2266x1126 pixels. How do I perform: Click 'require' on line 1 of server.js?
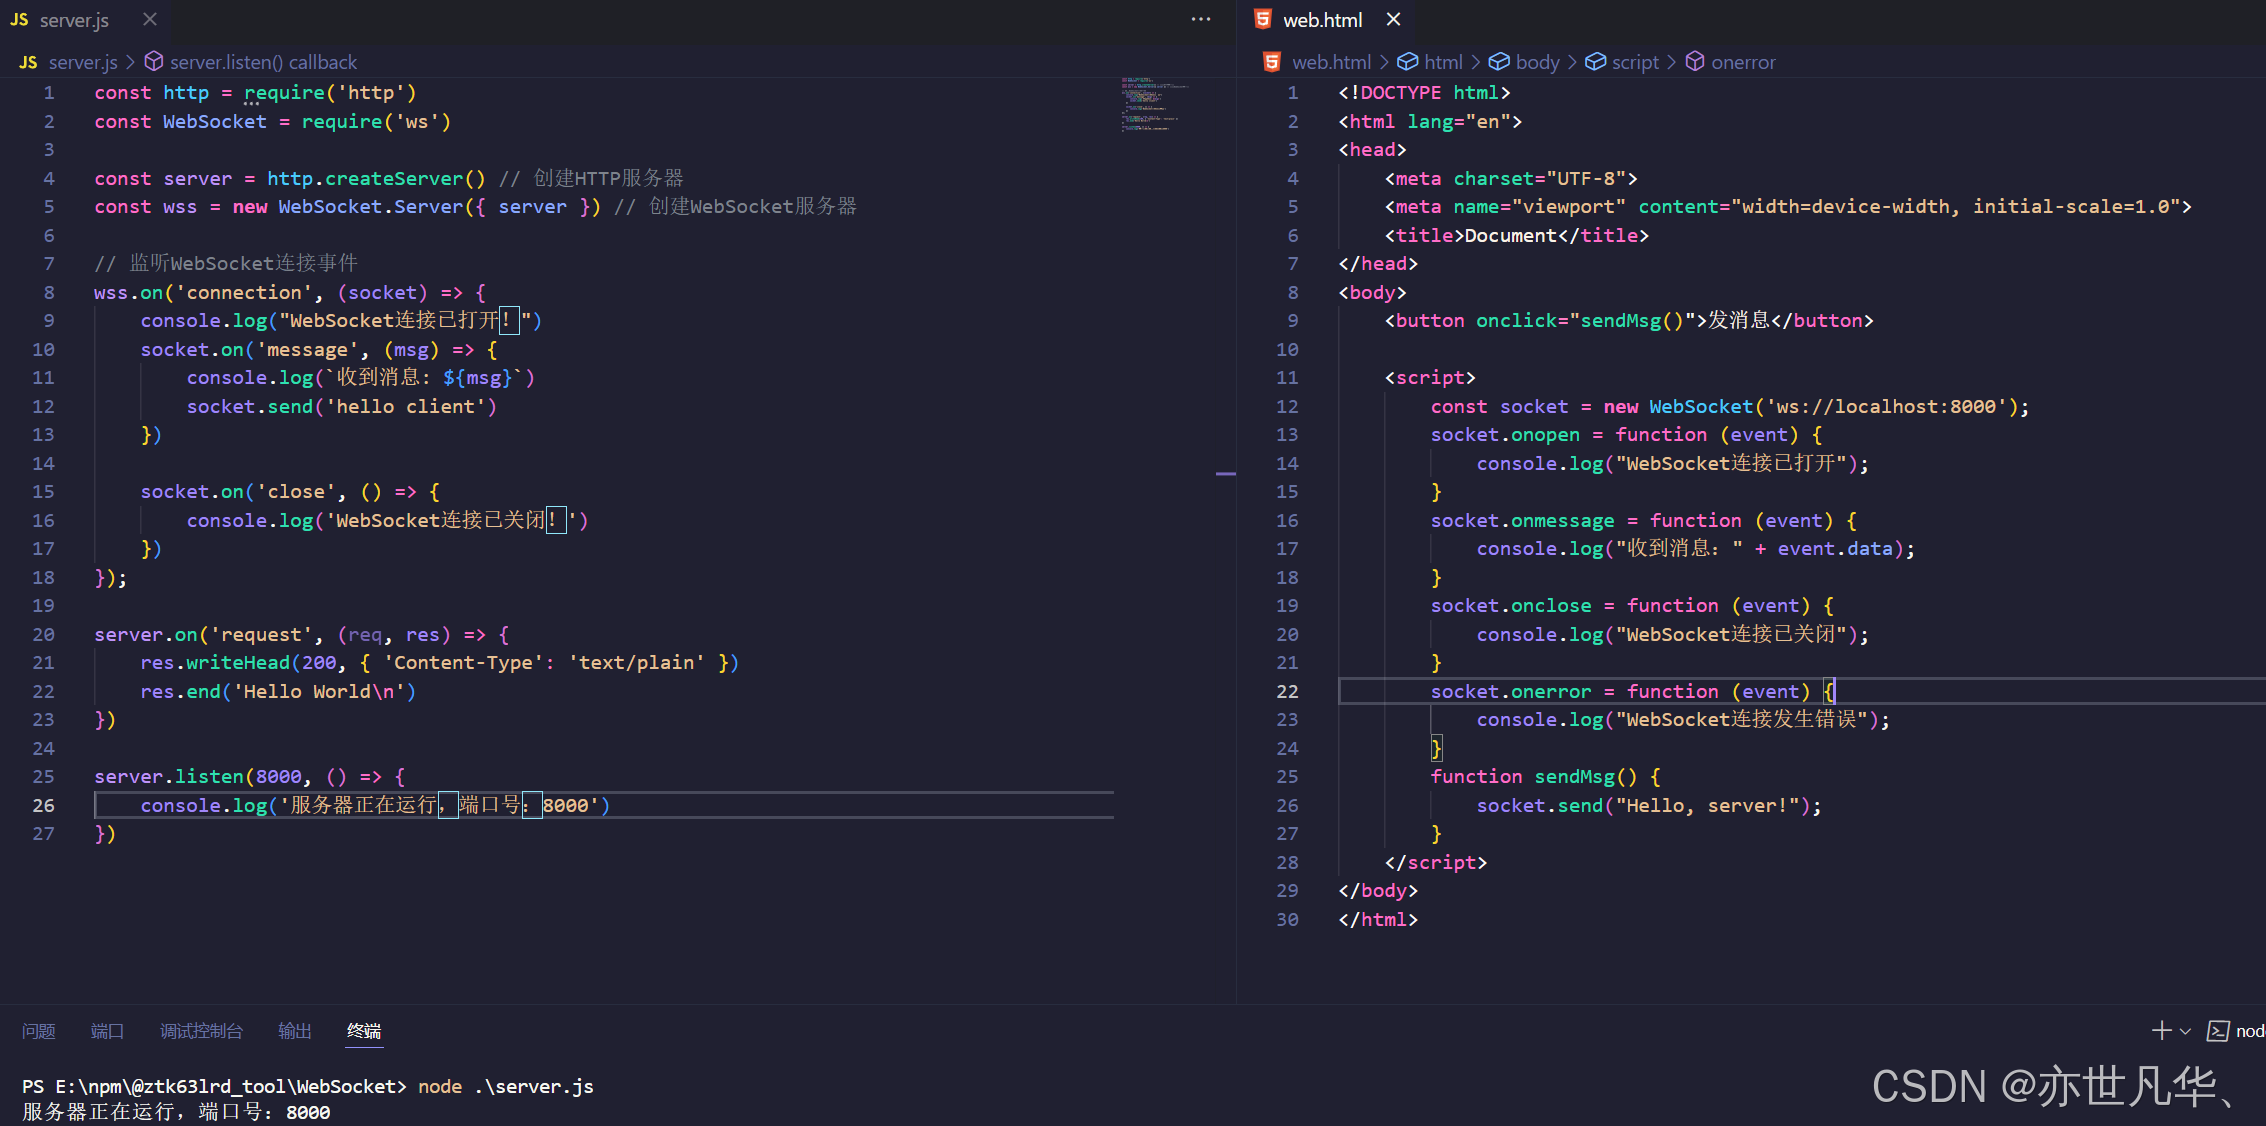[284, 93]
